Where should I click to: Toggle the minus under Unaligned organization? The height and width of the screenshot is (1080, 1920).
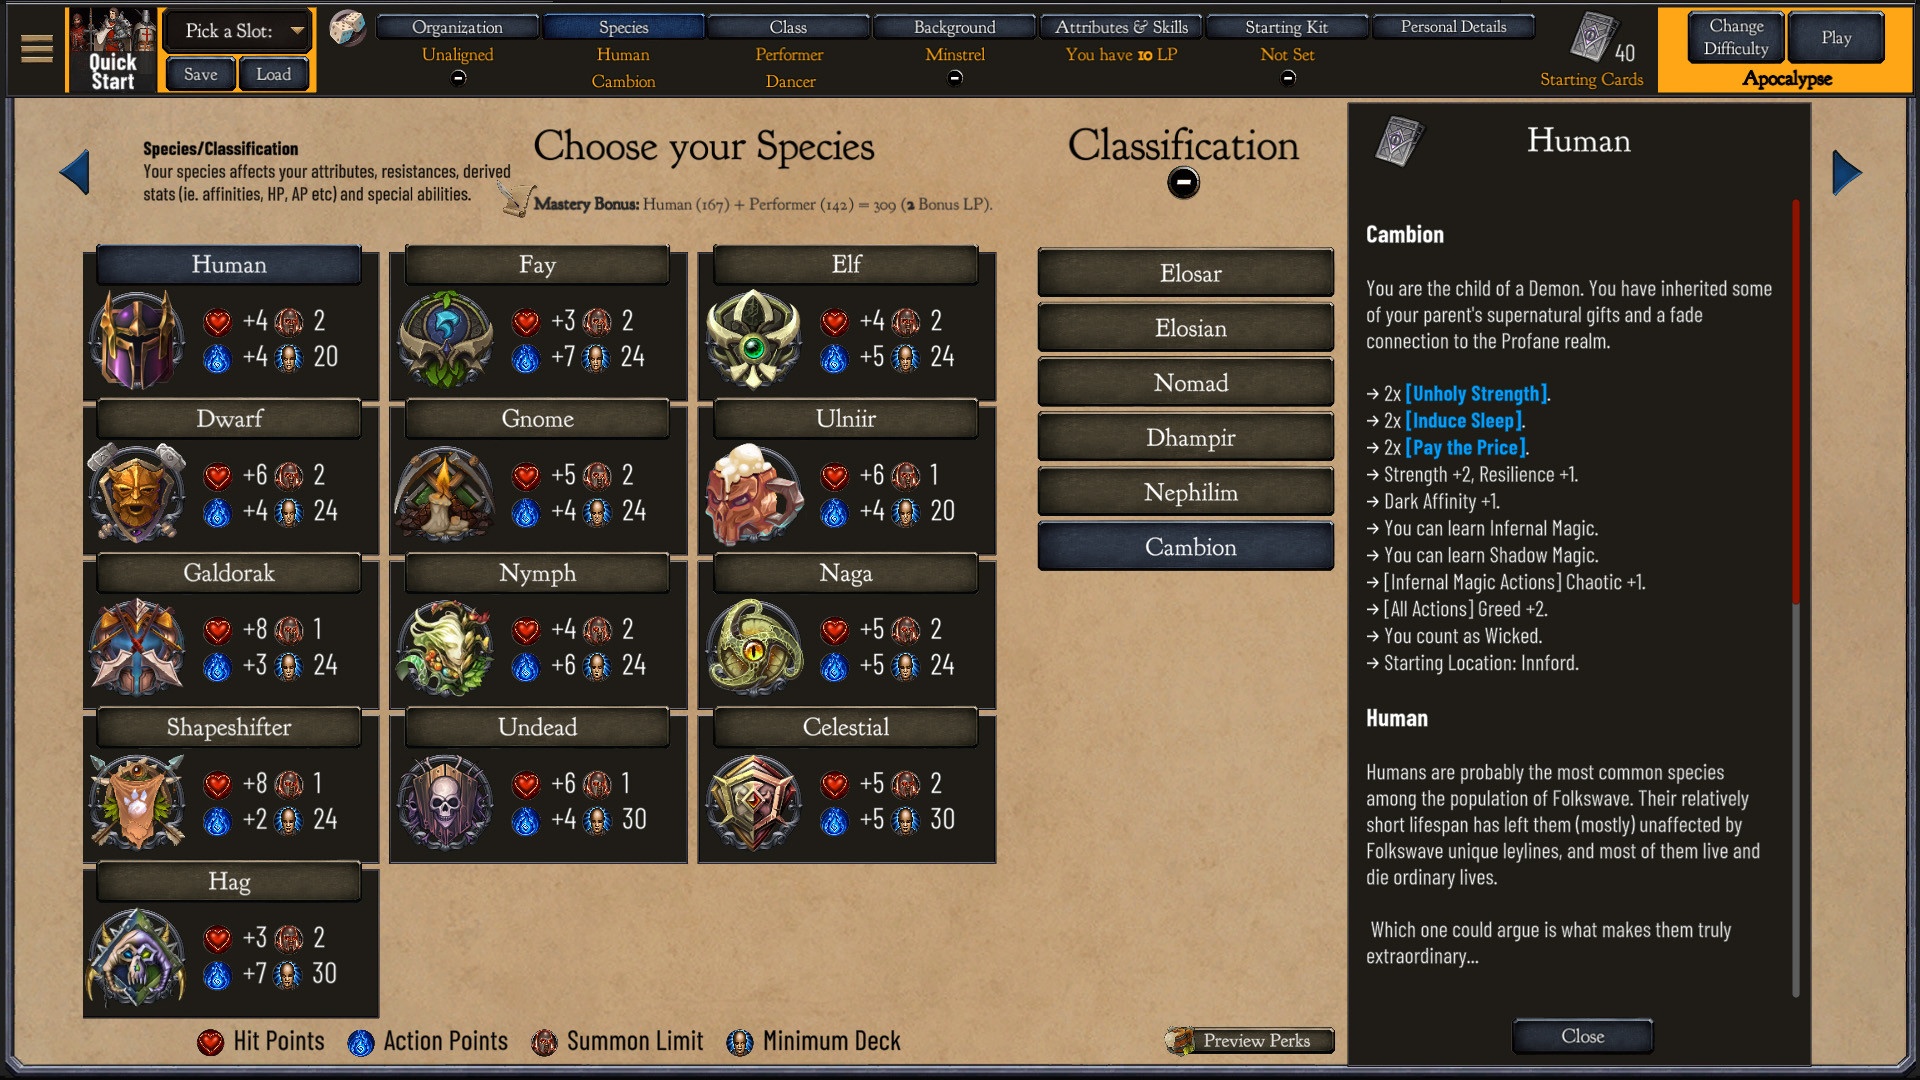click(x=458, y=78)
